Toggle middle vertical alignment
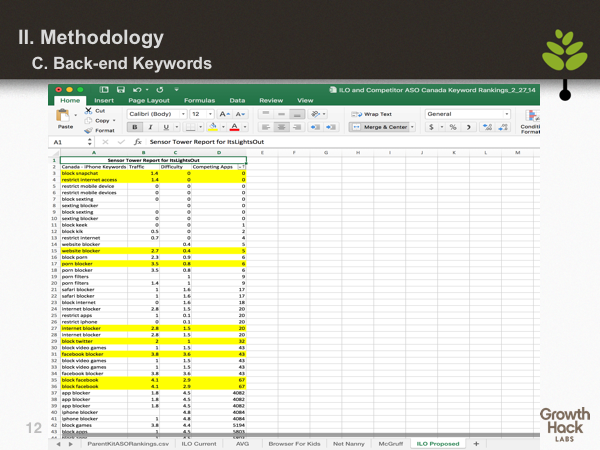600x450 pixels. coord(281,114)
